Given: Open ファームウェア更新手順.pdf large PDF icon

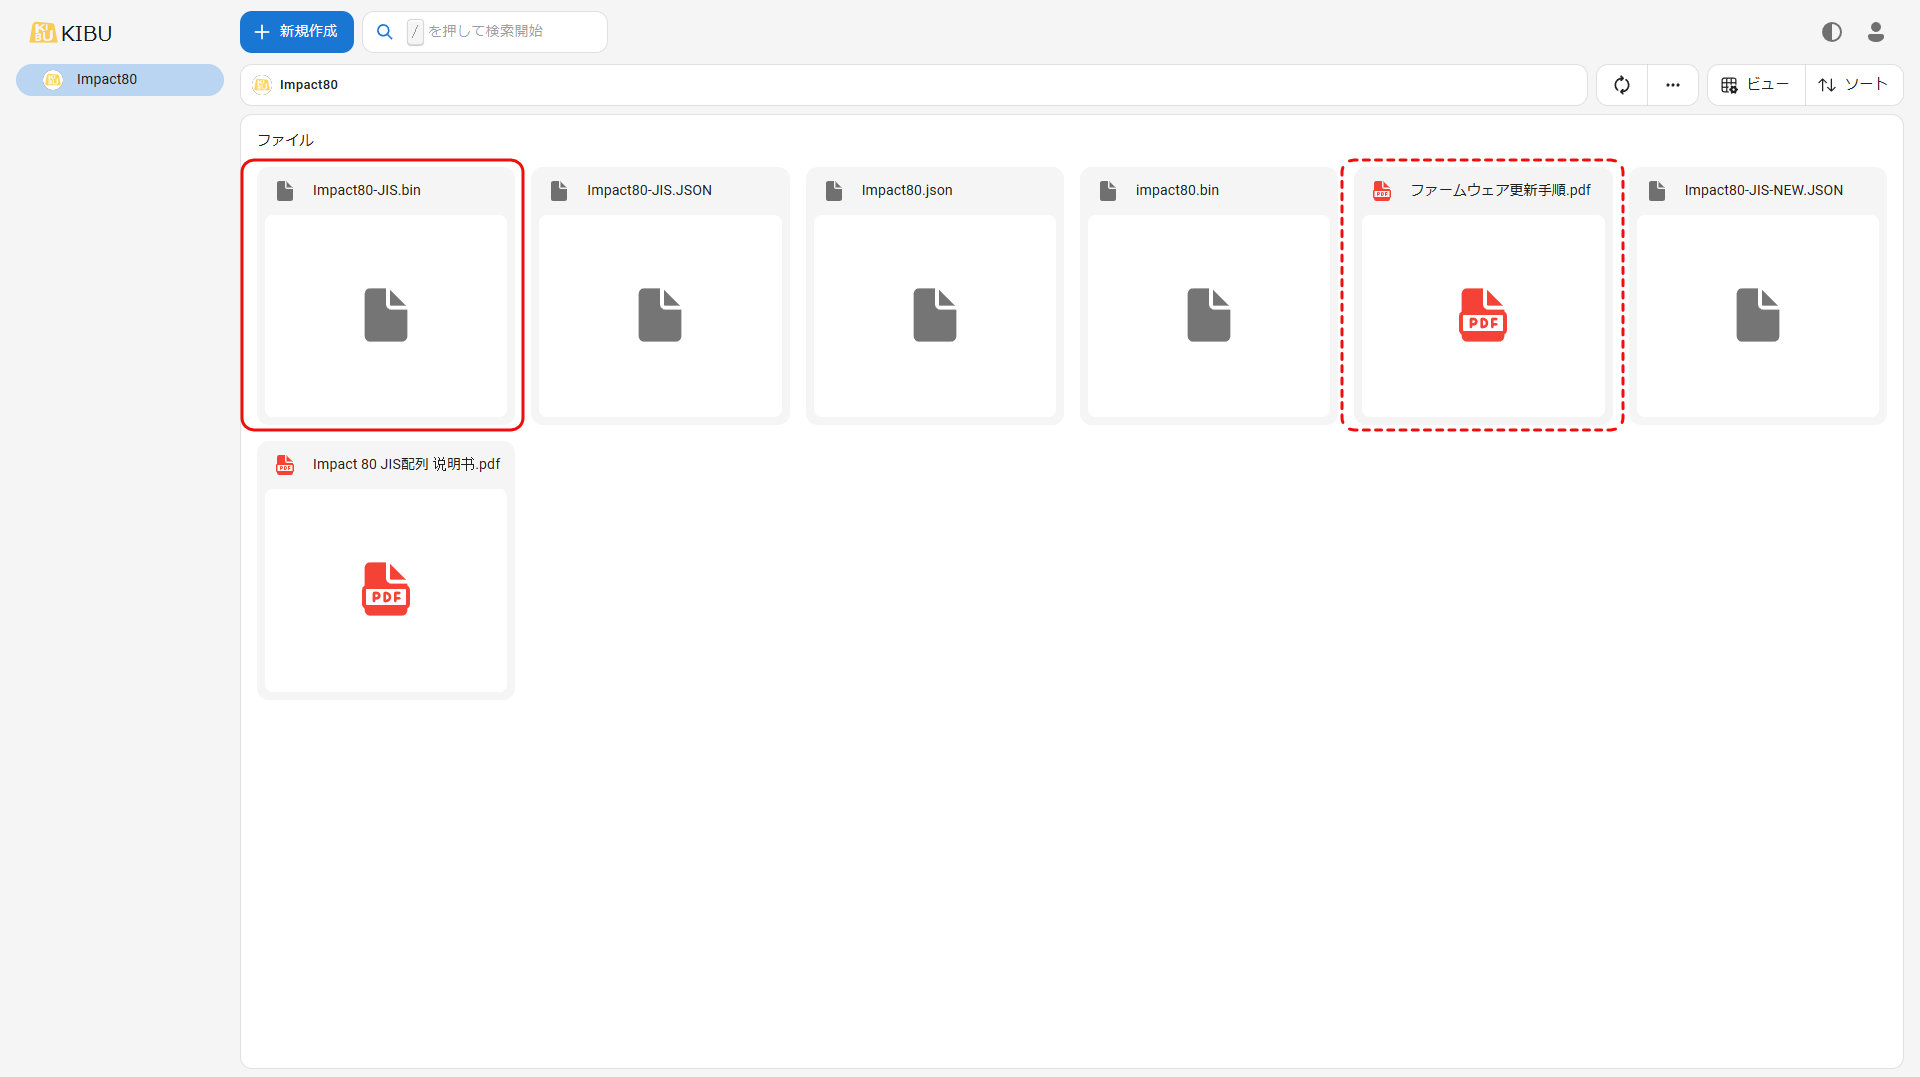Looking at the screenshot, I should [x=1482, y=315].
